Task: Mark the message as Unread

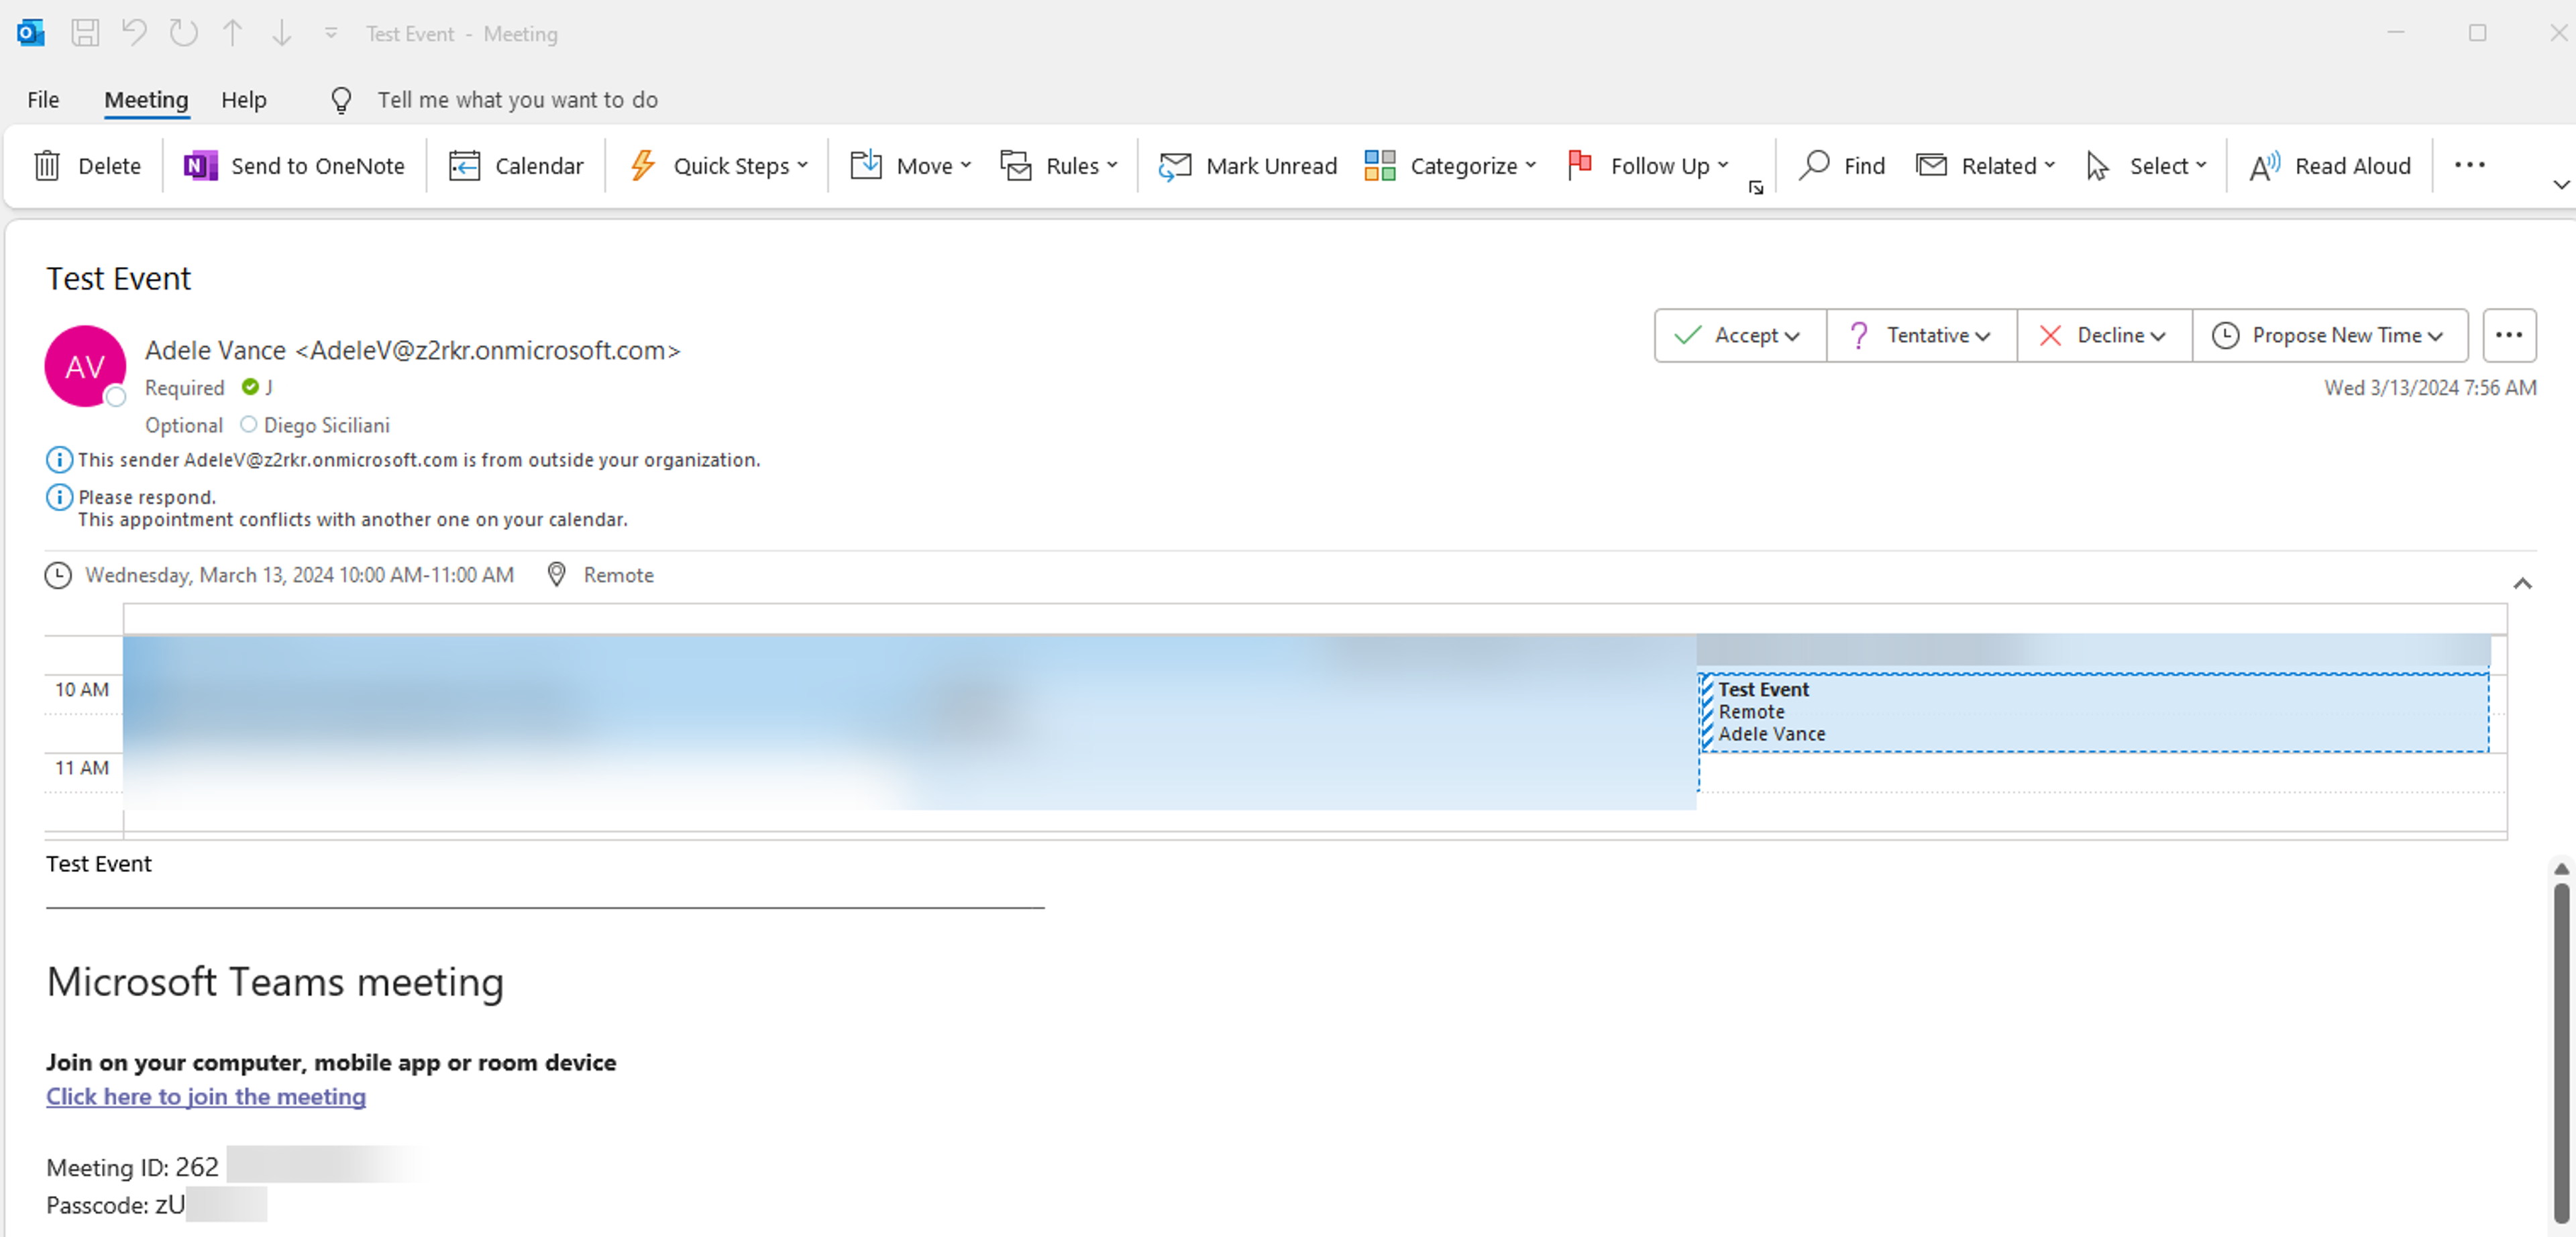Action: pos(1247,166)
